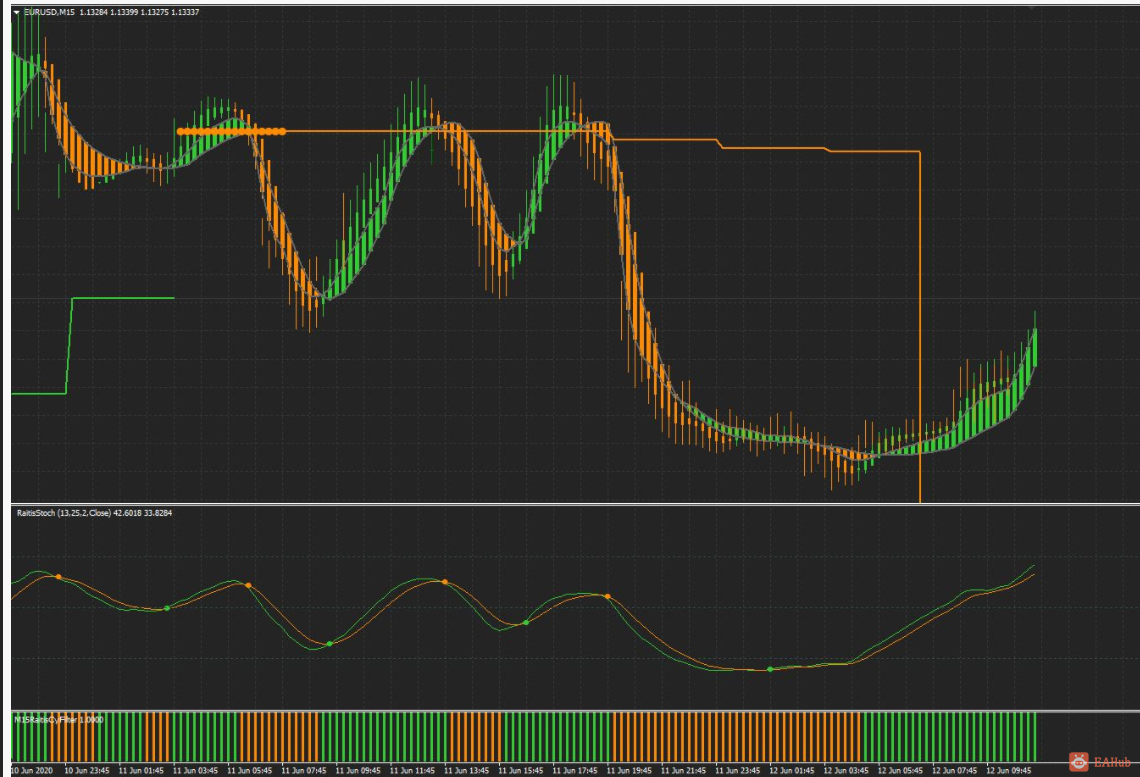The height and width of the screenshot is (777, 1140).
Task: Click the thick orange dotted level marker
Action: (232, 132)
